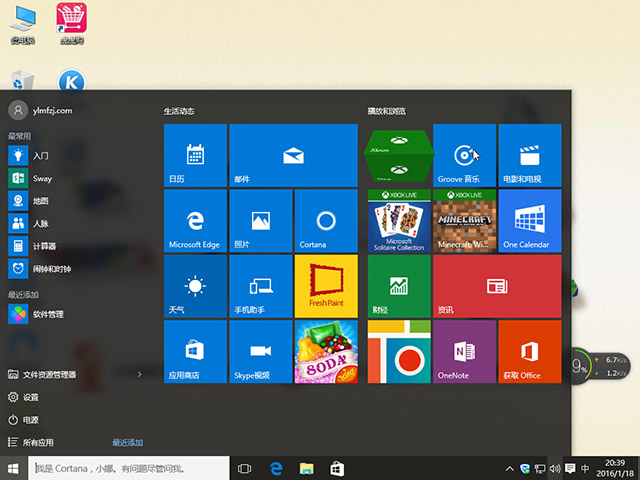Open the 邮件 mail tile
Image resolution: width=640 pixels, height=480 pixels.
point(293,155)
